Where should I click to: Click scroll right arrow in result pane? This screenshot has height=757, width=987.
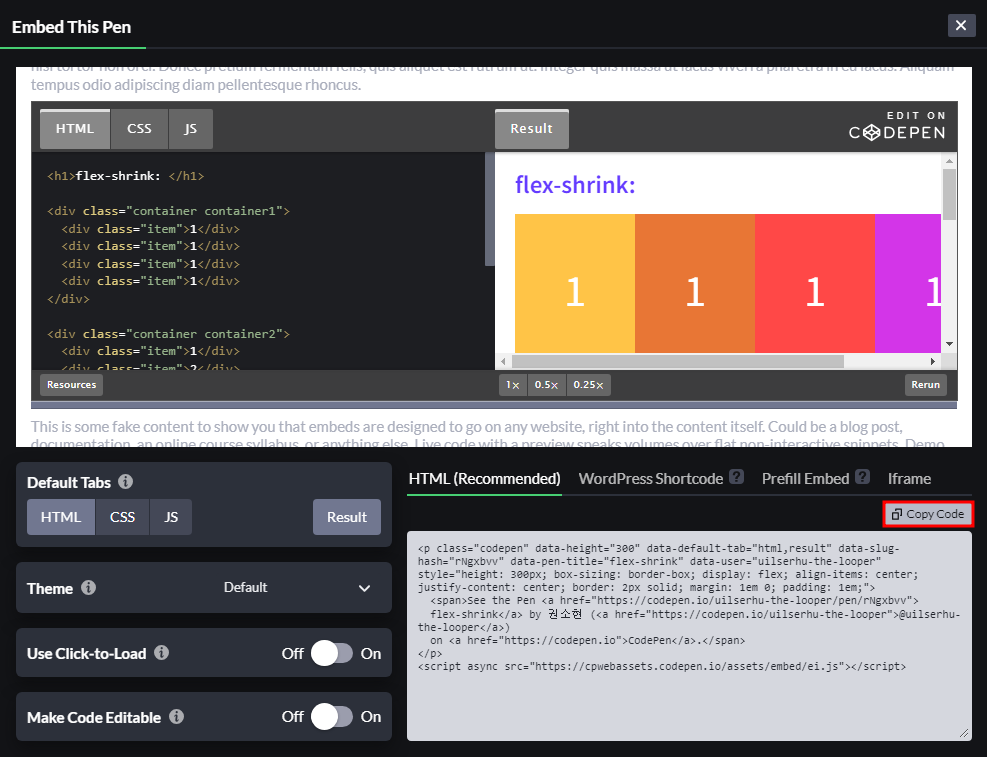coord(933,361)
